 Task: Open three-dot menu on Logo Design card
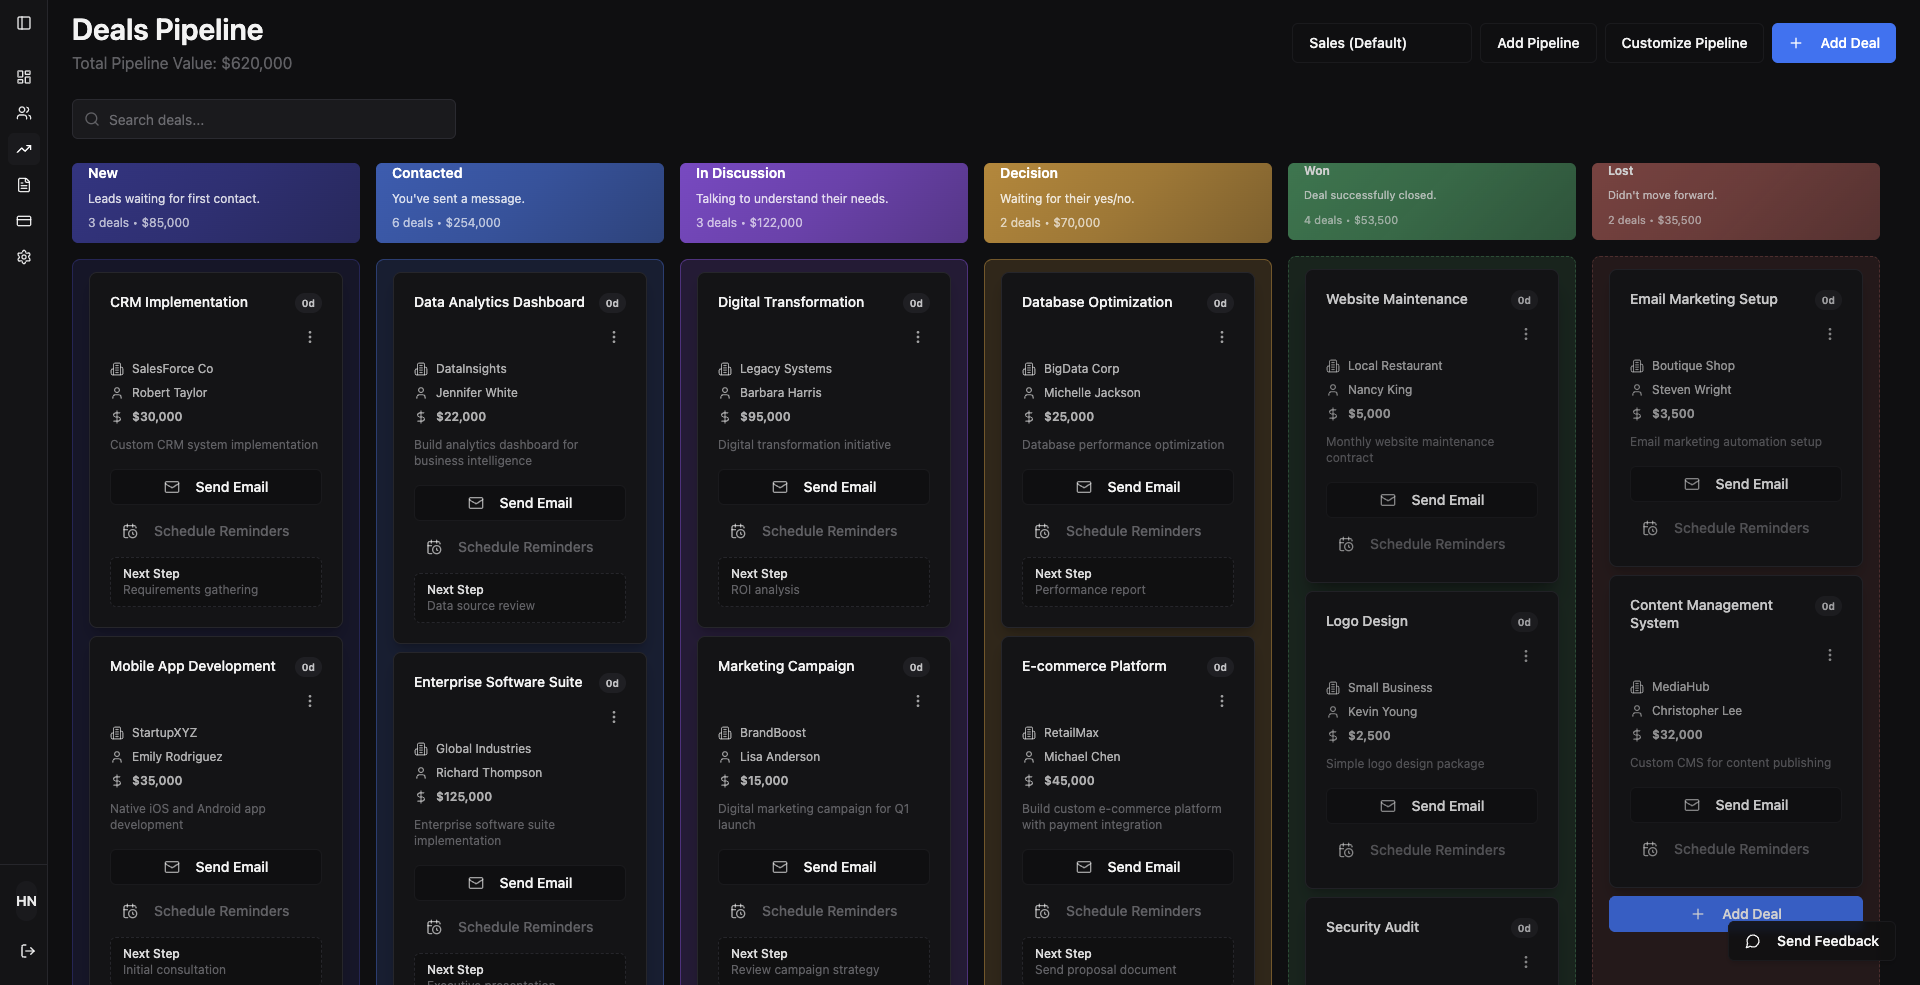coord(1526,656)
